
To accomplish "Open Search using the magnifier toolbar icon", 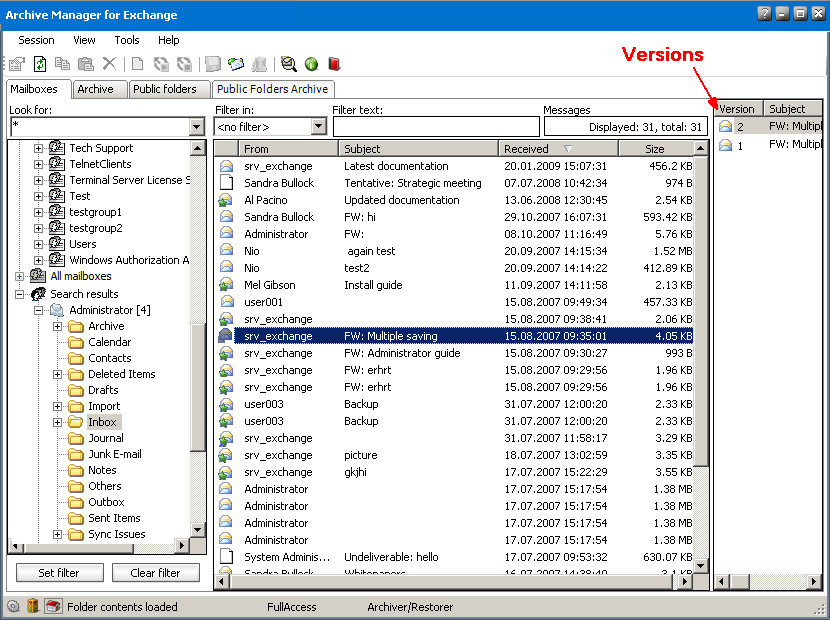I will click(287, 63).
